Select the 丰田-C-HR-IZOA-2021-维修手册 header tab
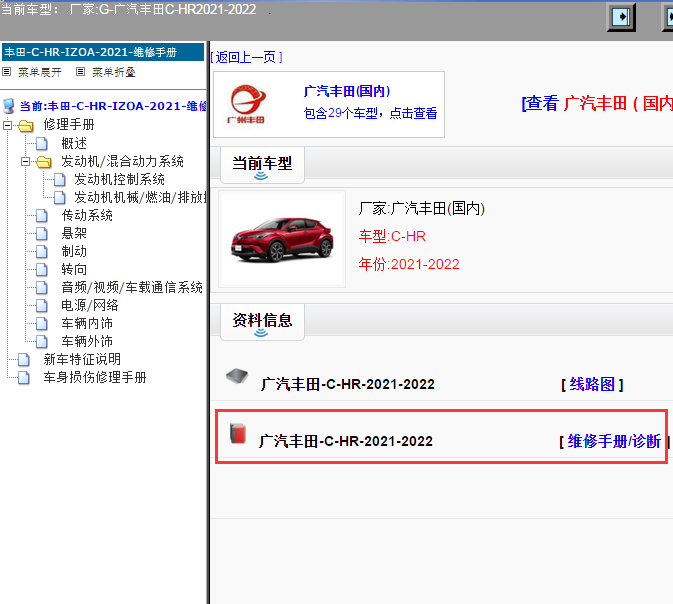Screen dimensions: 673x604 [103, 52]
